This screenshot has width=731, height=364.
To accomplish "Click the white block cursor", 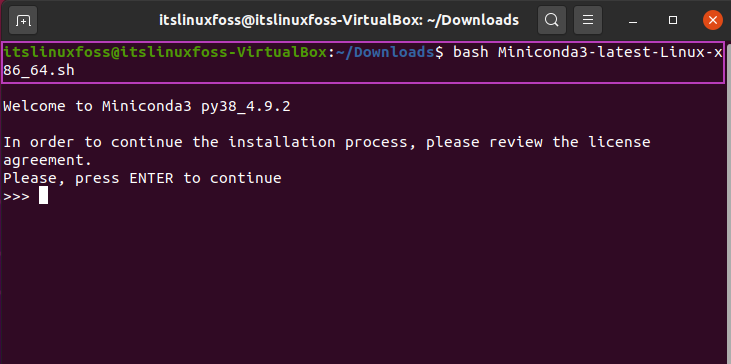I will pos(43,195).
